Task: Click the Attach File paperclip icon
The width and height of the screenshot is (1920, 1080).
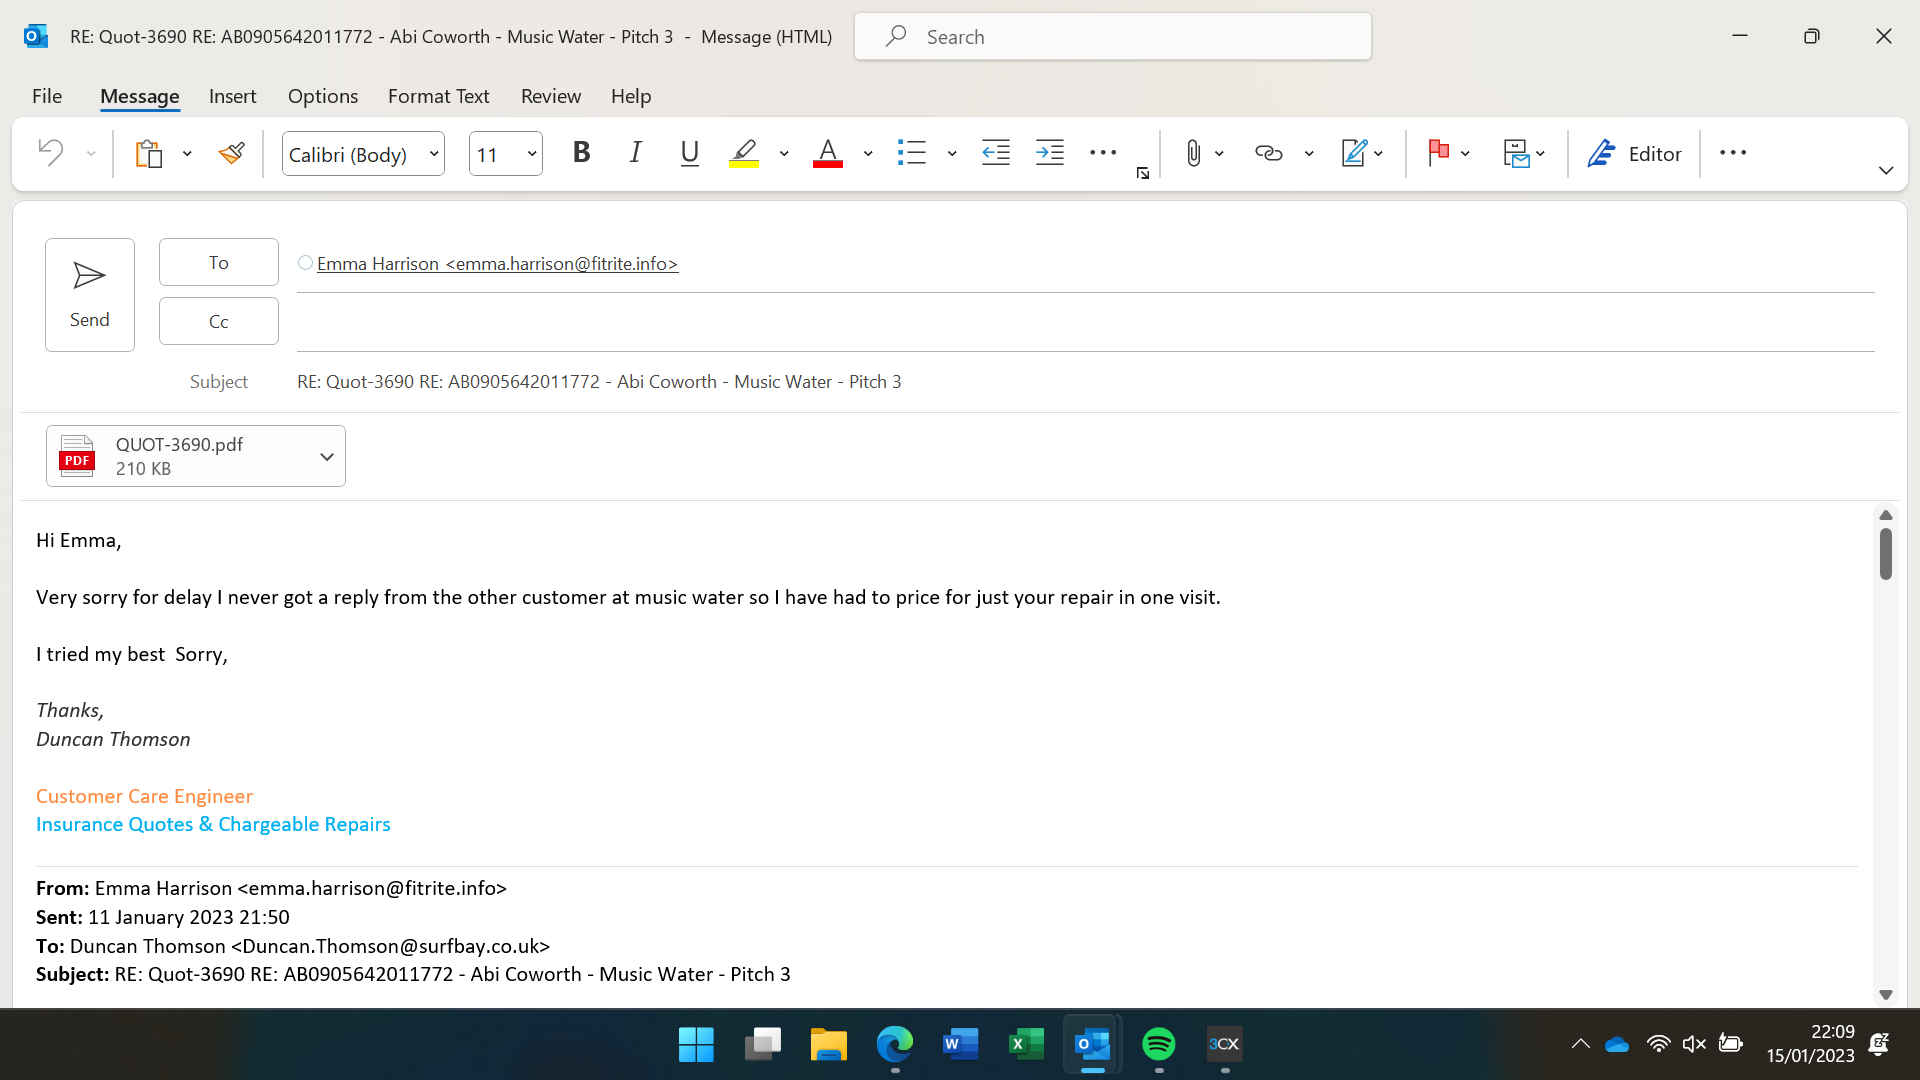Action: tap(1193, 154)
